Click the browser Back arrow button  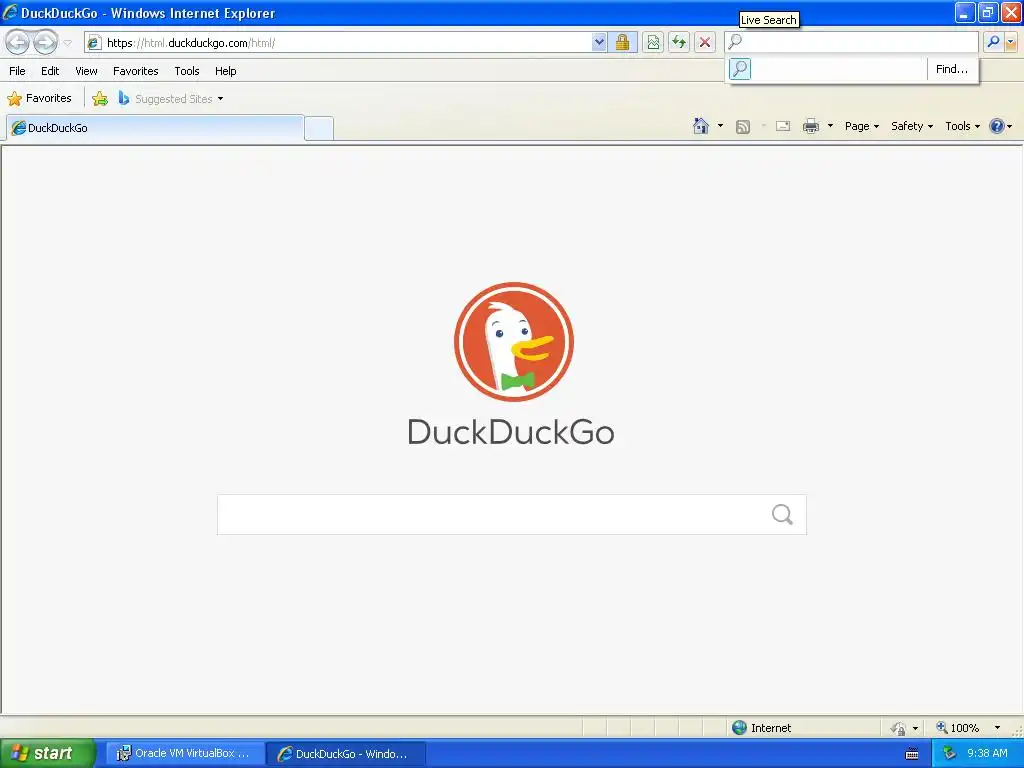pyautogui.click(x=18, y=43)
